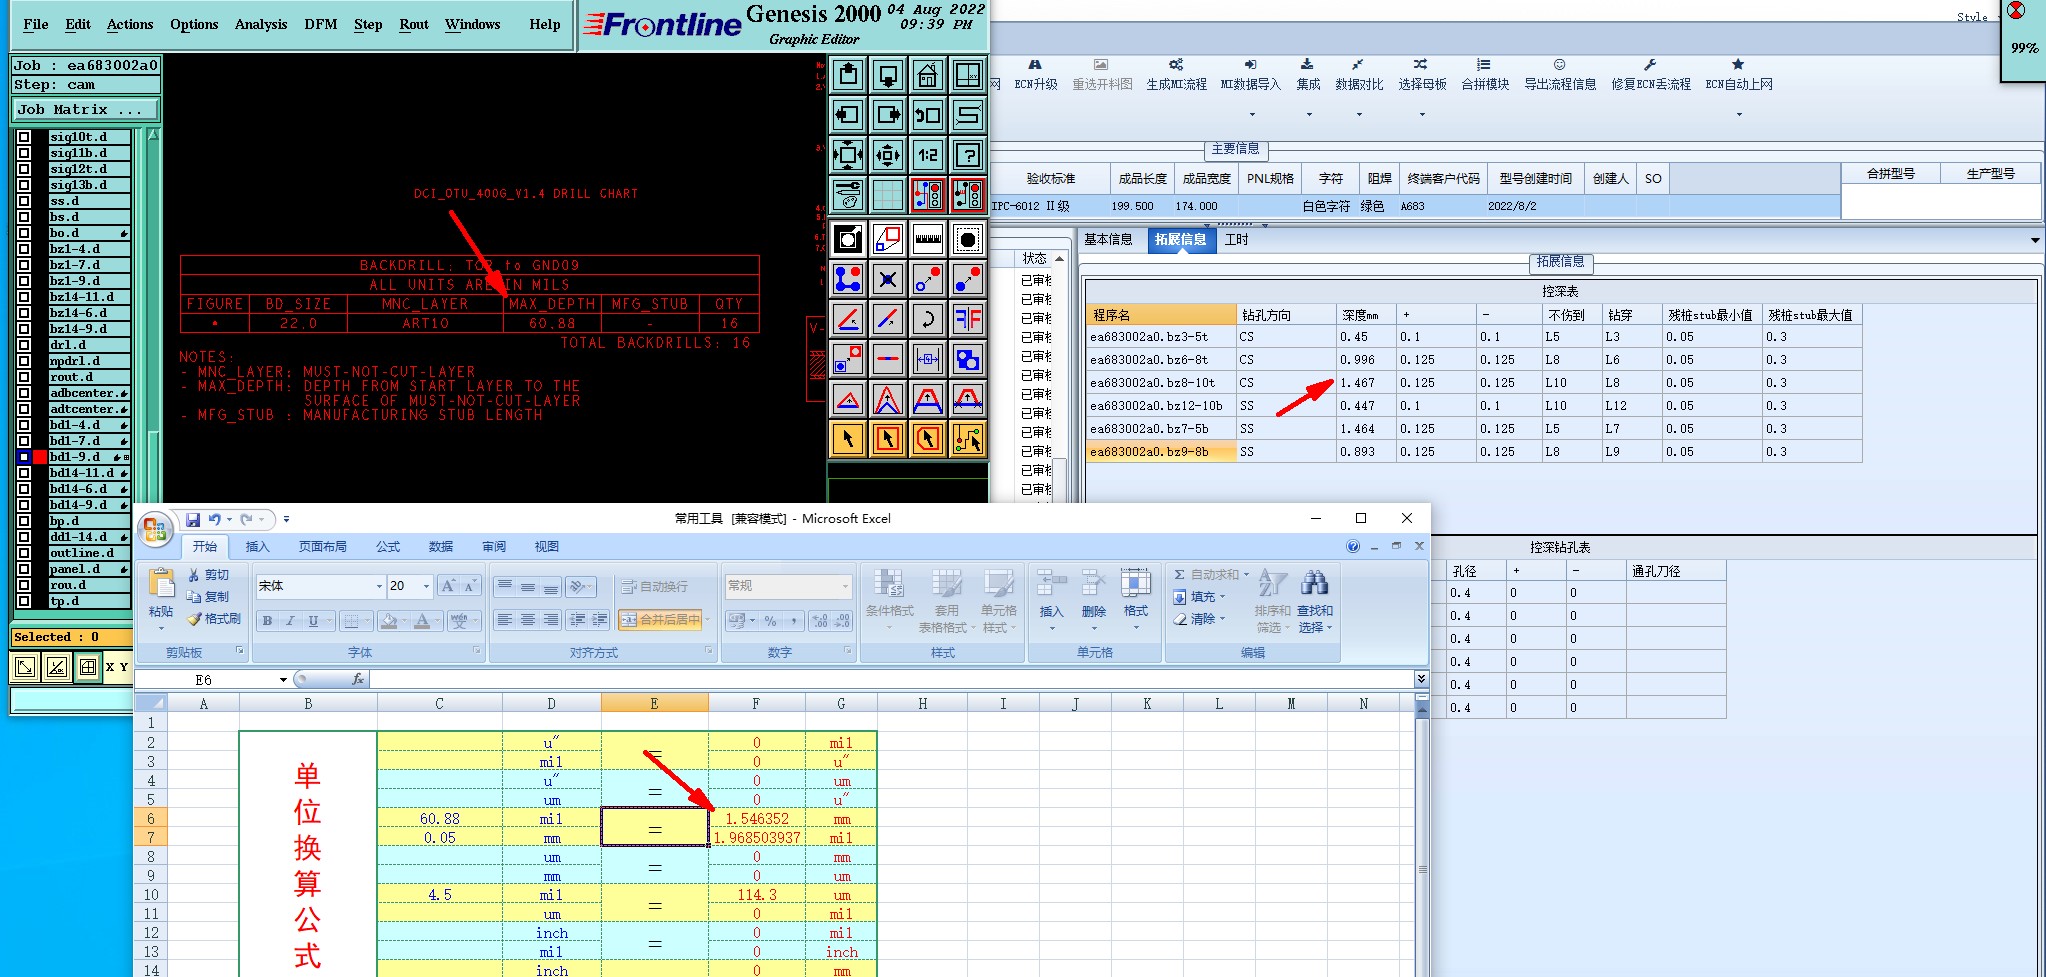2046x977 pixels.
Task: Click the Bold icon in Excel
Action: tap(267, 621)
